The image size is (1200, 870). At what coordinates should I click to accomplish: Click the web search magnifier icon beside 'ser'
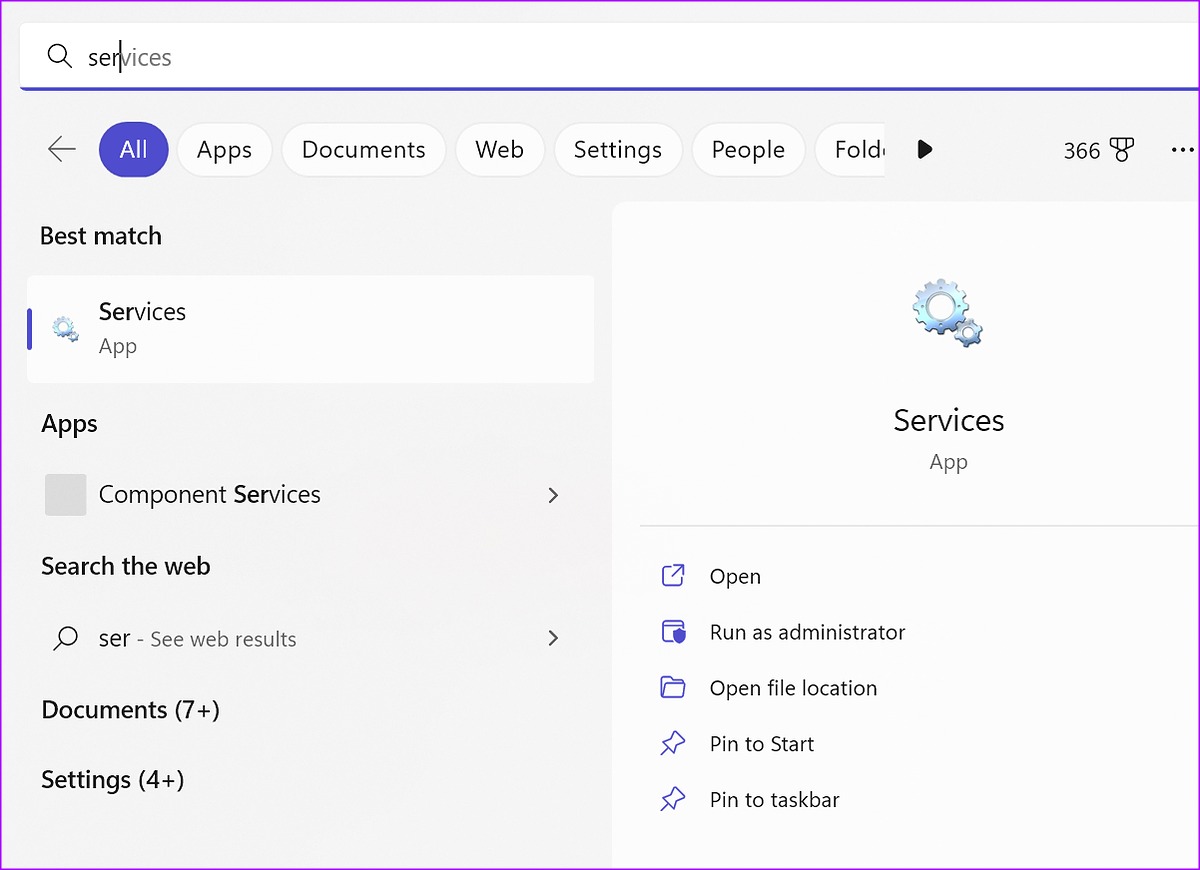click(65, 638)
